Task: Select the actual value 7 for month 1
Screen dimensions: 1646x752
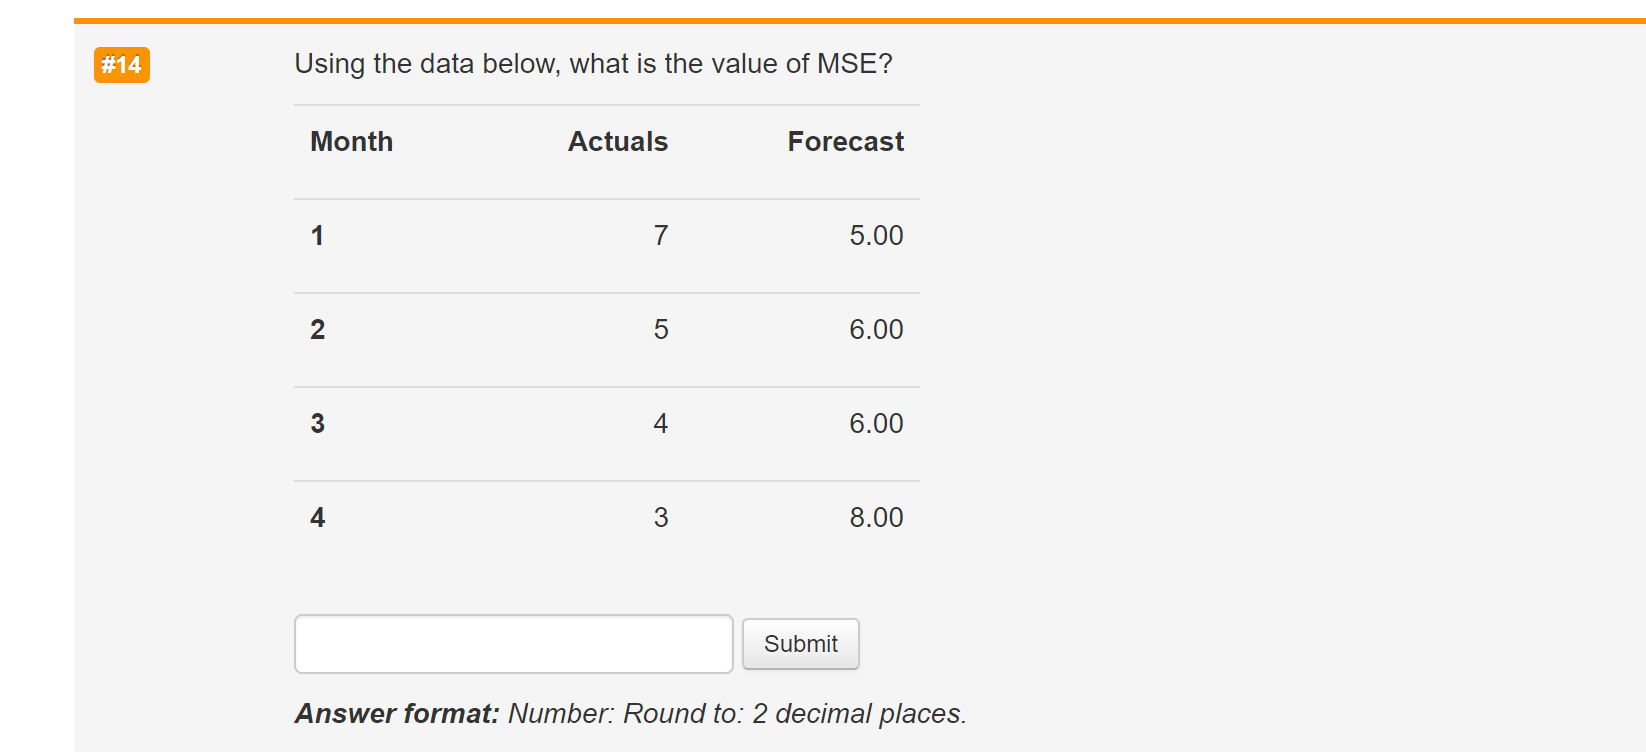Action: [x=659, y=235]
